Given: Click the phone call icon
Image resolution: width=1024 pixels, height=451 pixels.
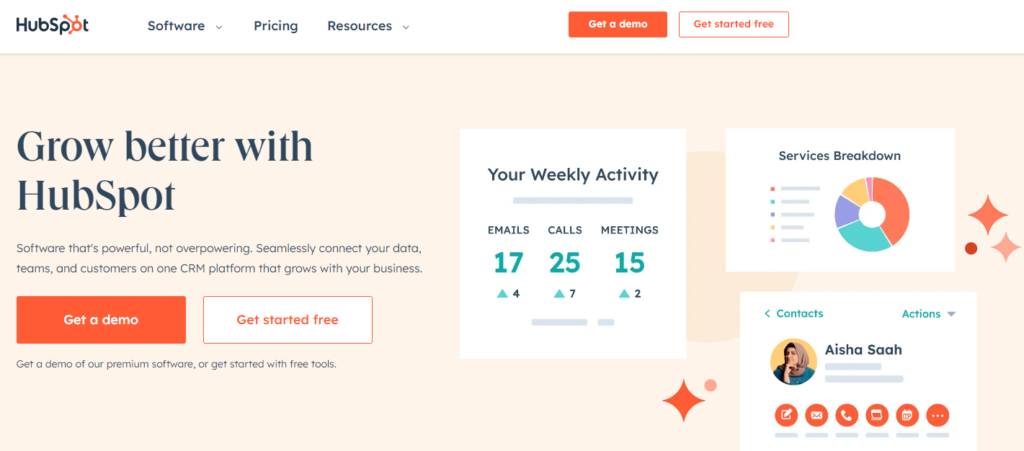Looking at the screenshot, I should click(x=847, y=414).
